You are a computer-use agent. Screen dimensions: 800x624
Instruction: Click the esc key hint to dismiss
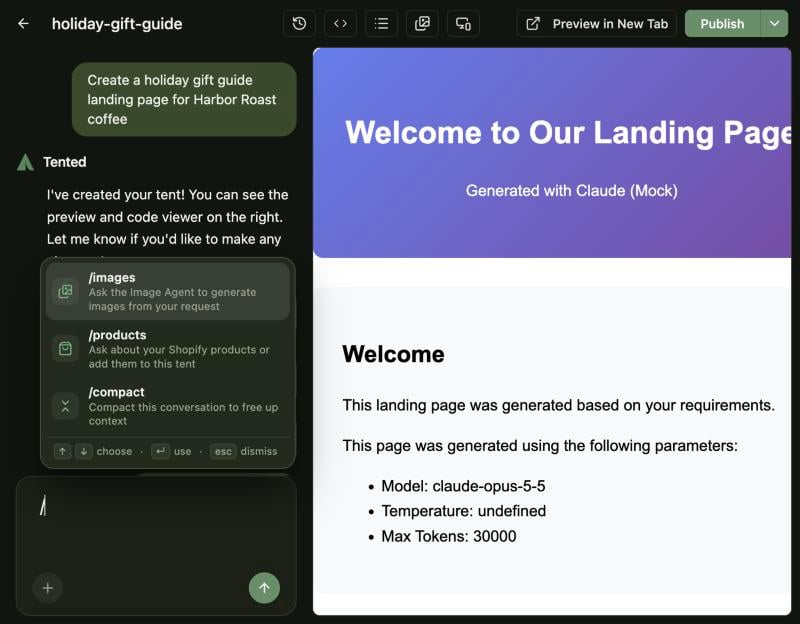(x=223, y=452)
